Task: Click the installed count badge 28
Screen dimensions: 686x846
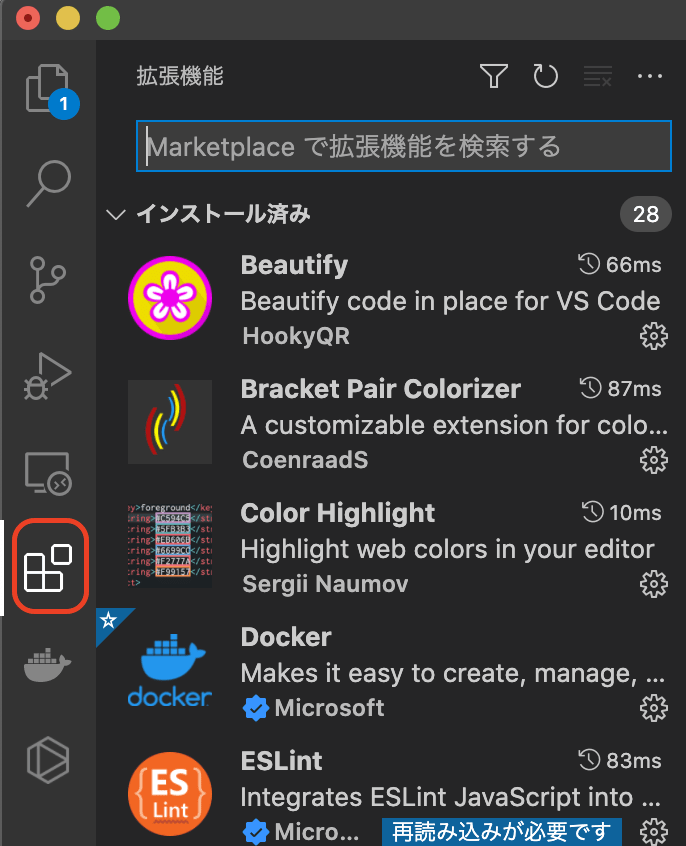Action: (646, 214)
